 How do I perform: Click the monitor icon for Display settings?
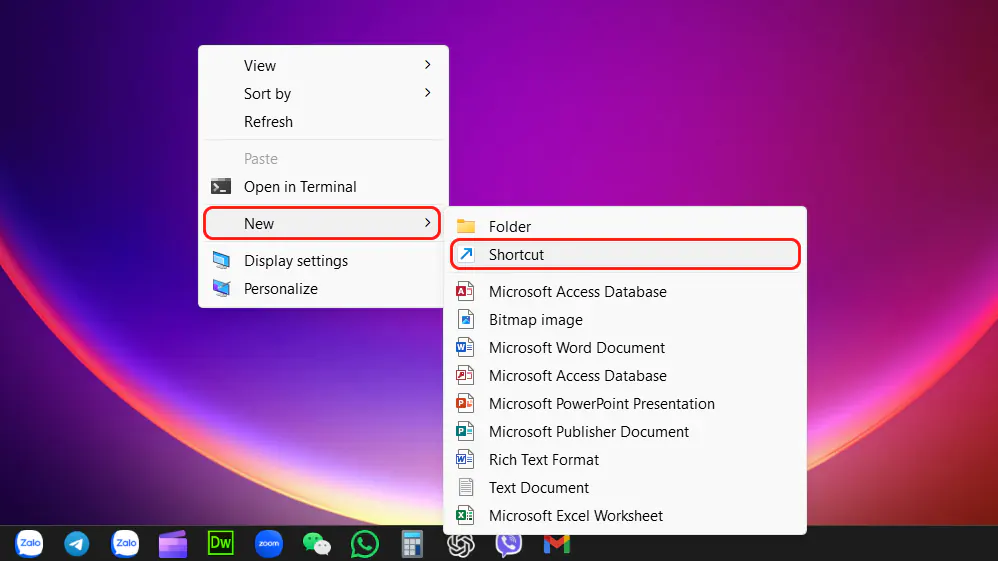pos(221,260)
